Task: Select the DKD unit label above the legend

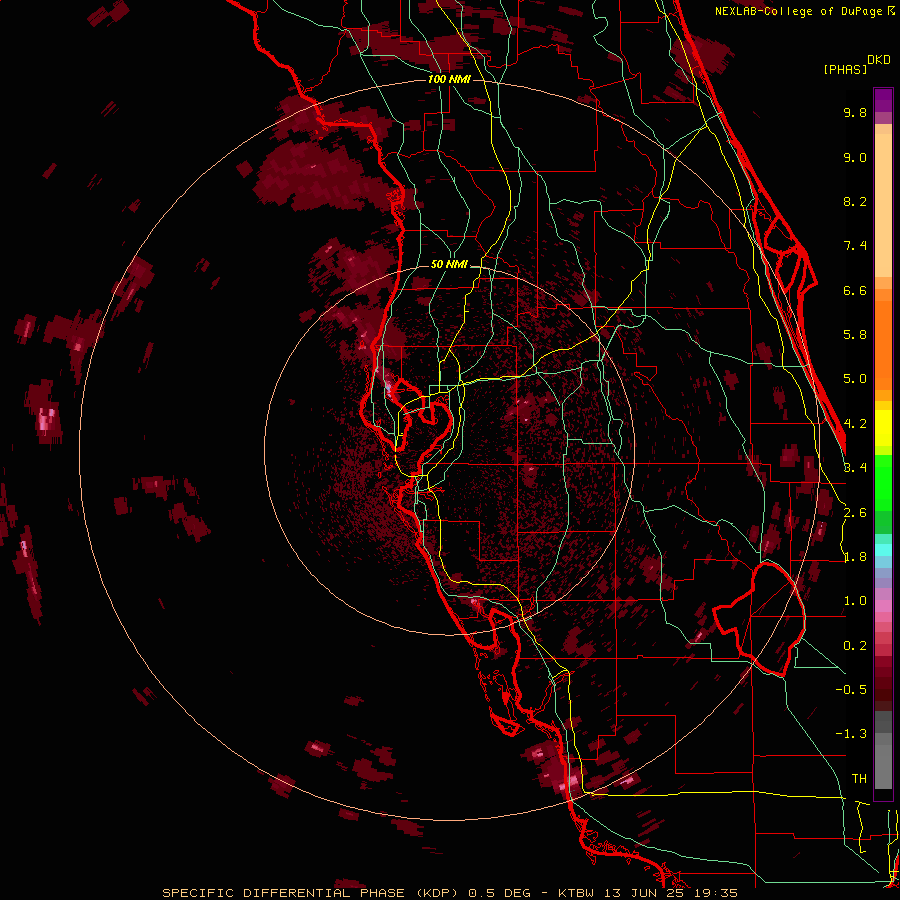Action: (879, 60)
